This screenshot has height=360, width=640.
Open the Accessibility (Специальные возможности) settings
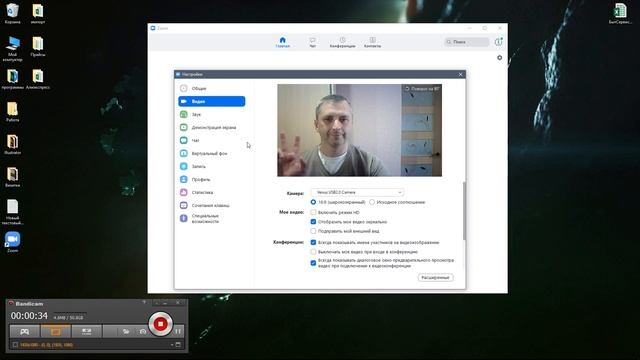tap(211, 218)
